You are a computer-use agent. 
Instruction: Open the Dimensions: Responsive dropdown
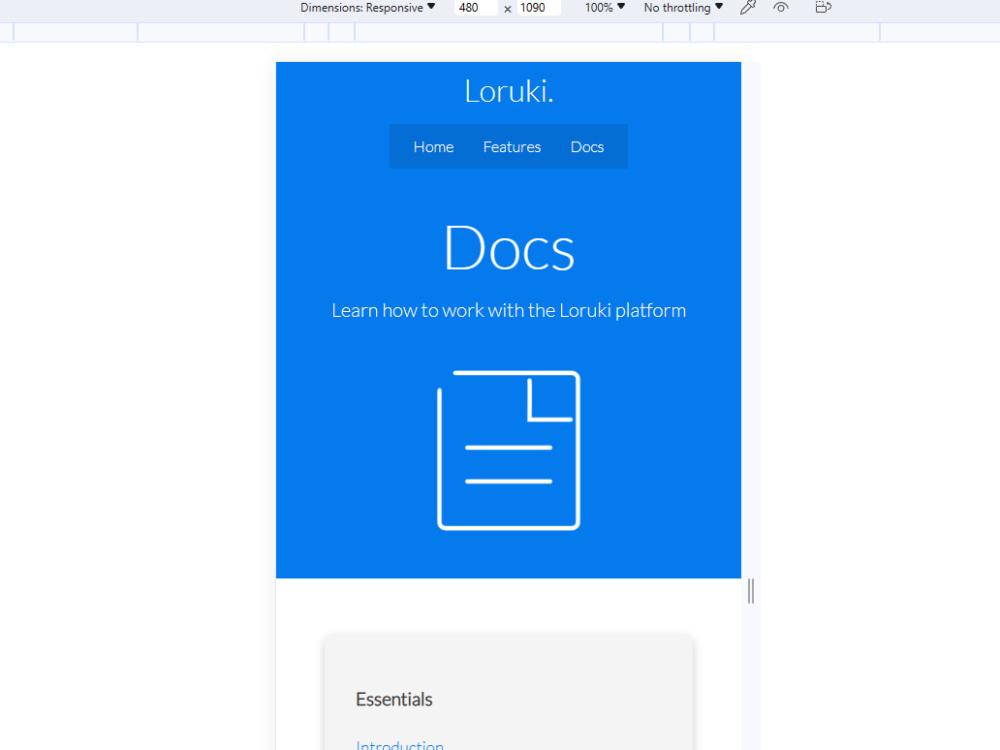[x=367, y=8]
